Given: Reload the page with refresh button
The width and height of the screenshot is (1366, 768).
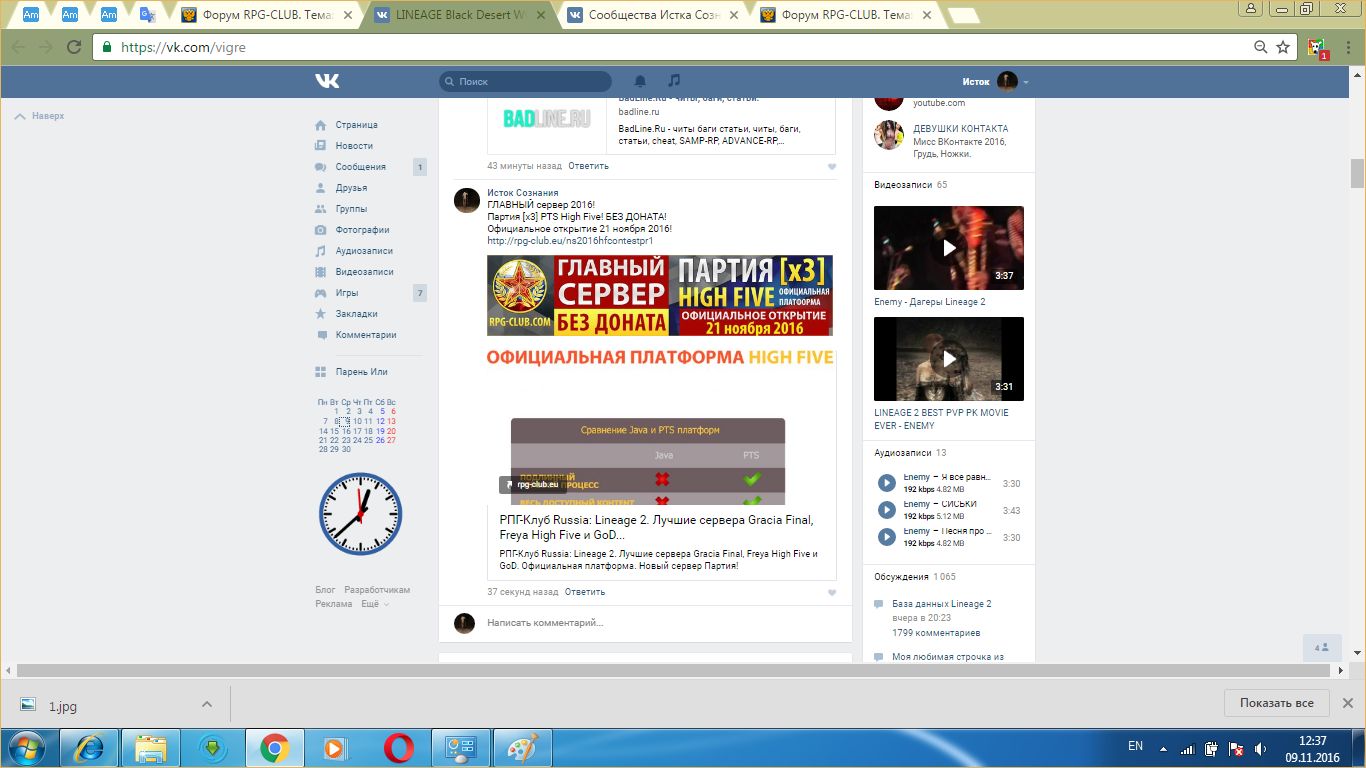Looking at the screenshot, I should point(74,47).
